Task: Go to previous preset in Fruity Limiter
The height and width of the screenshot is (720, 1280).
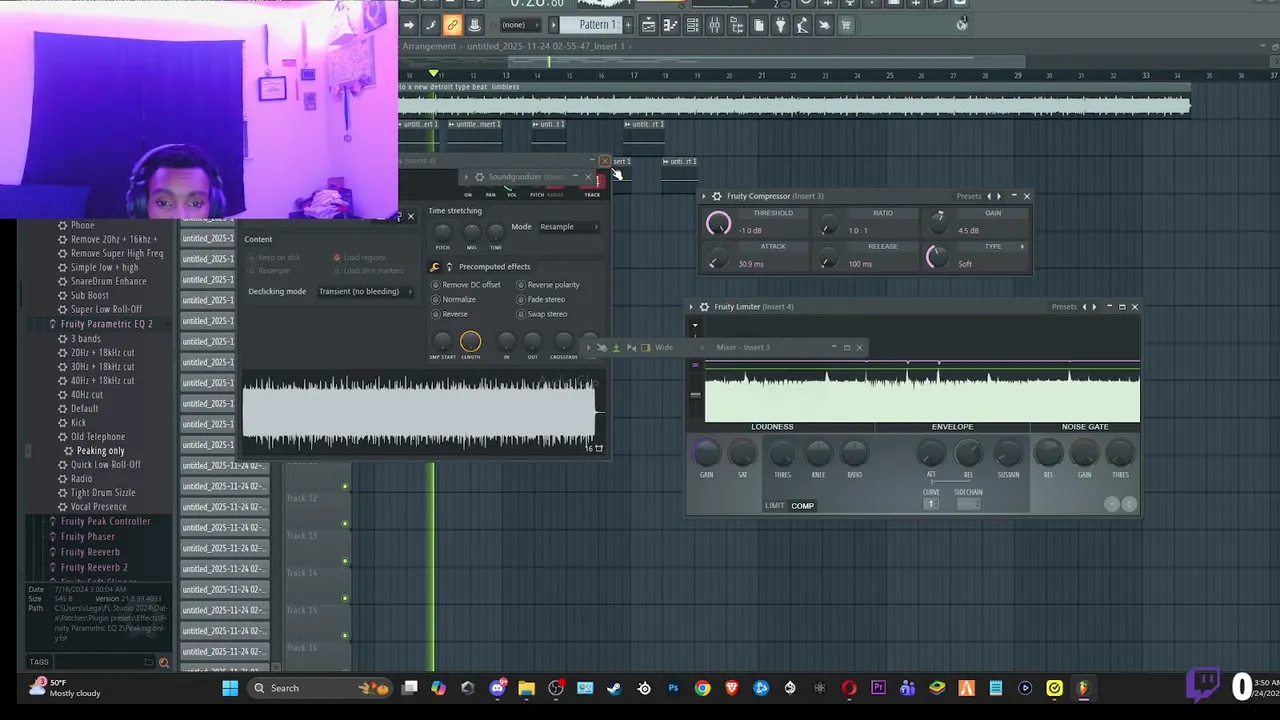Action: coord(1084,307)
